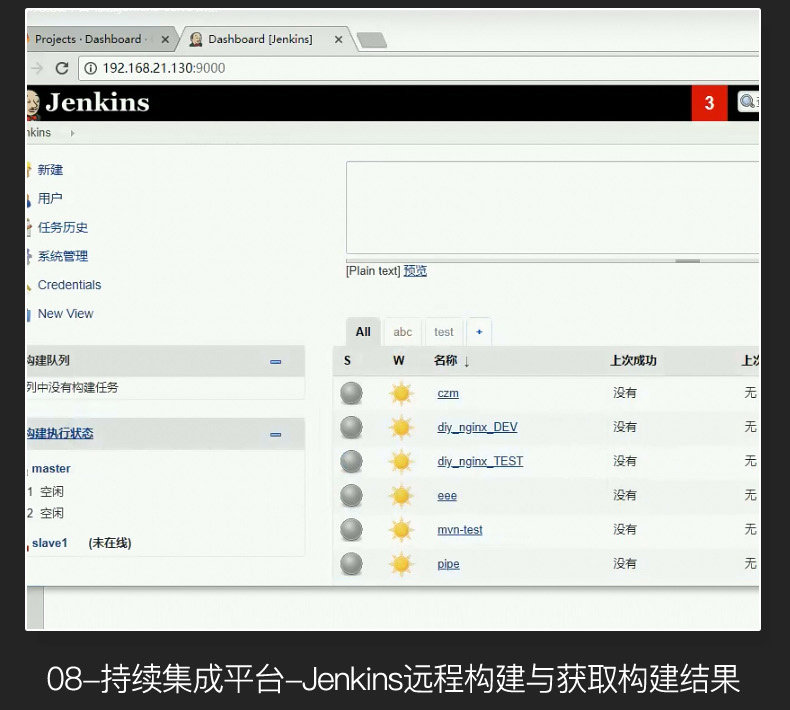This screenshot has width=790, height=710.
Task: Click the sunny weather icon for diy_nginx_TEST
Action: (x=401, y=462)
